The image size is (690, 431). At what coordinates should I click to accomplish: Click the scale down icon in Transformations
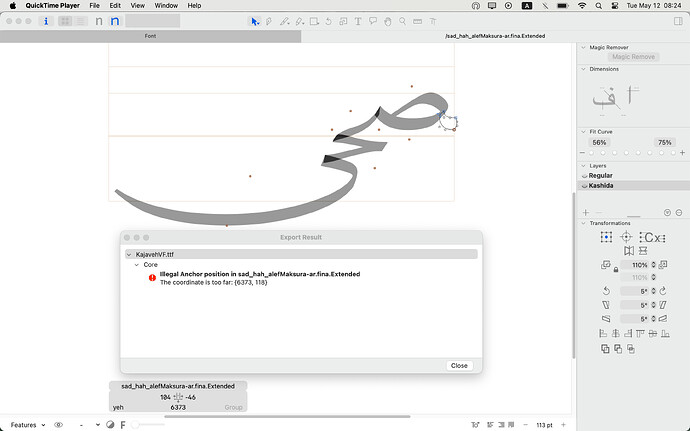[606, 265]
